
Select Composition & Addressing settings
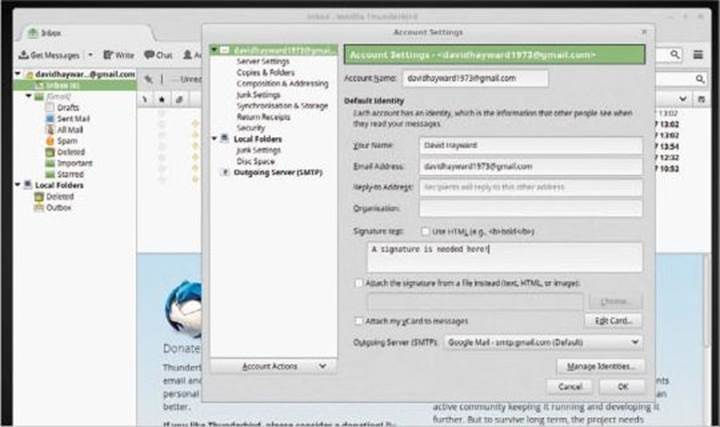pos(282,84)
